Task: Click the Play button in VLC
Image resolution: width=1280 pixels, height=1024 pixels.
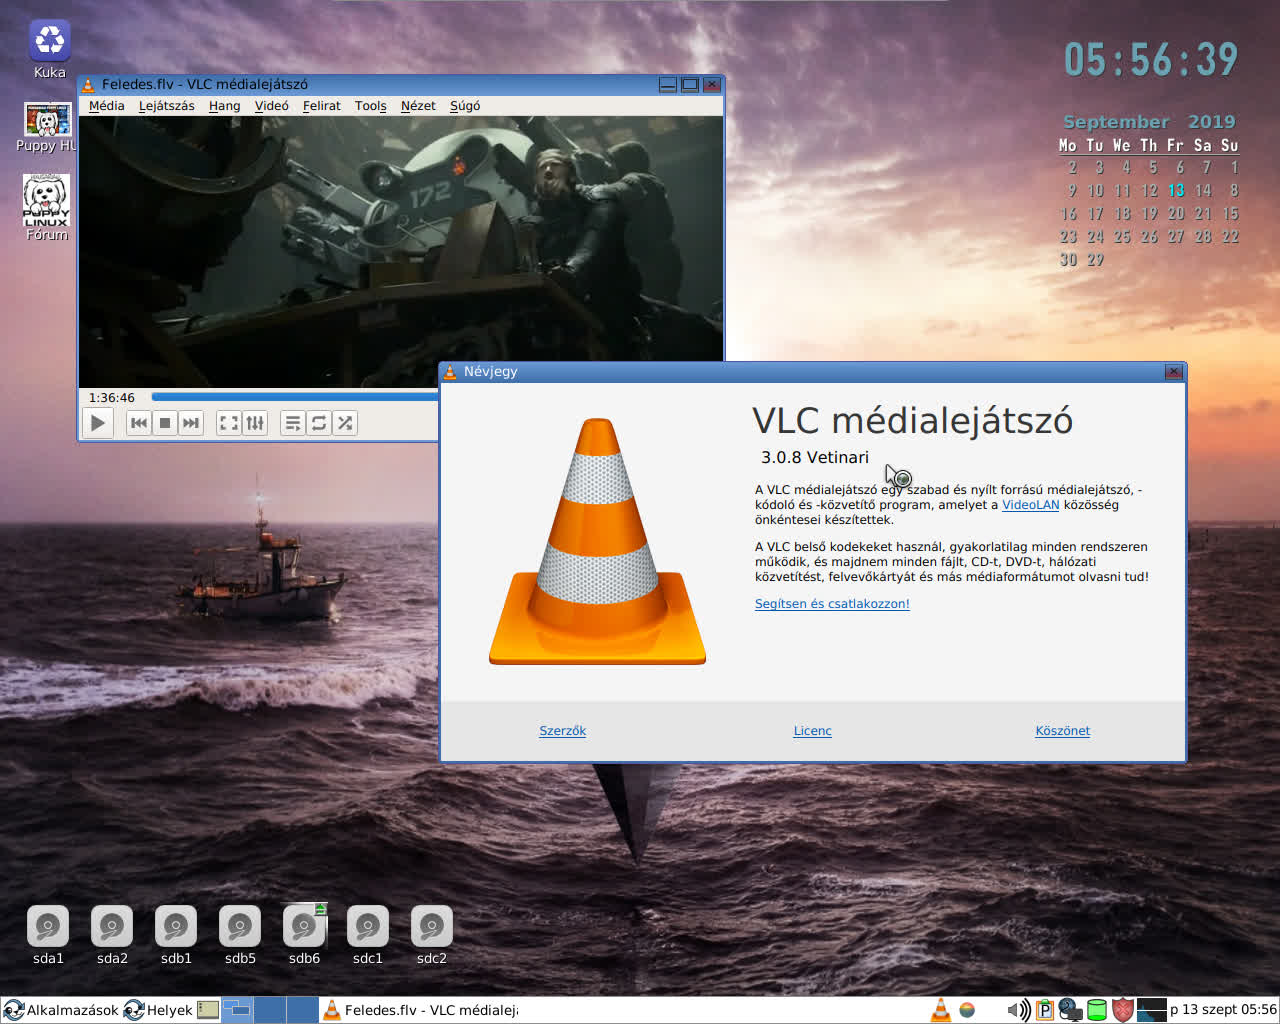Action: point(97,423)
